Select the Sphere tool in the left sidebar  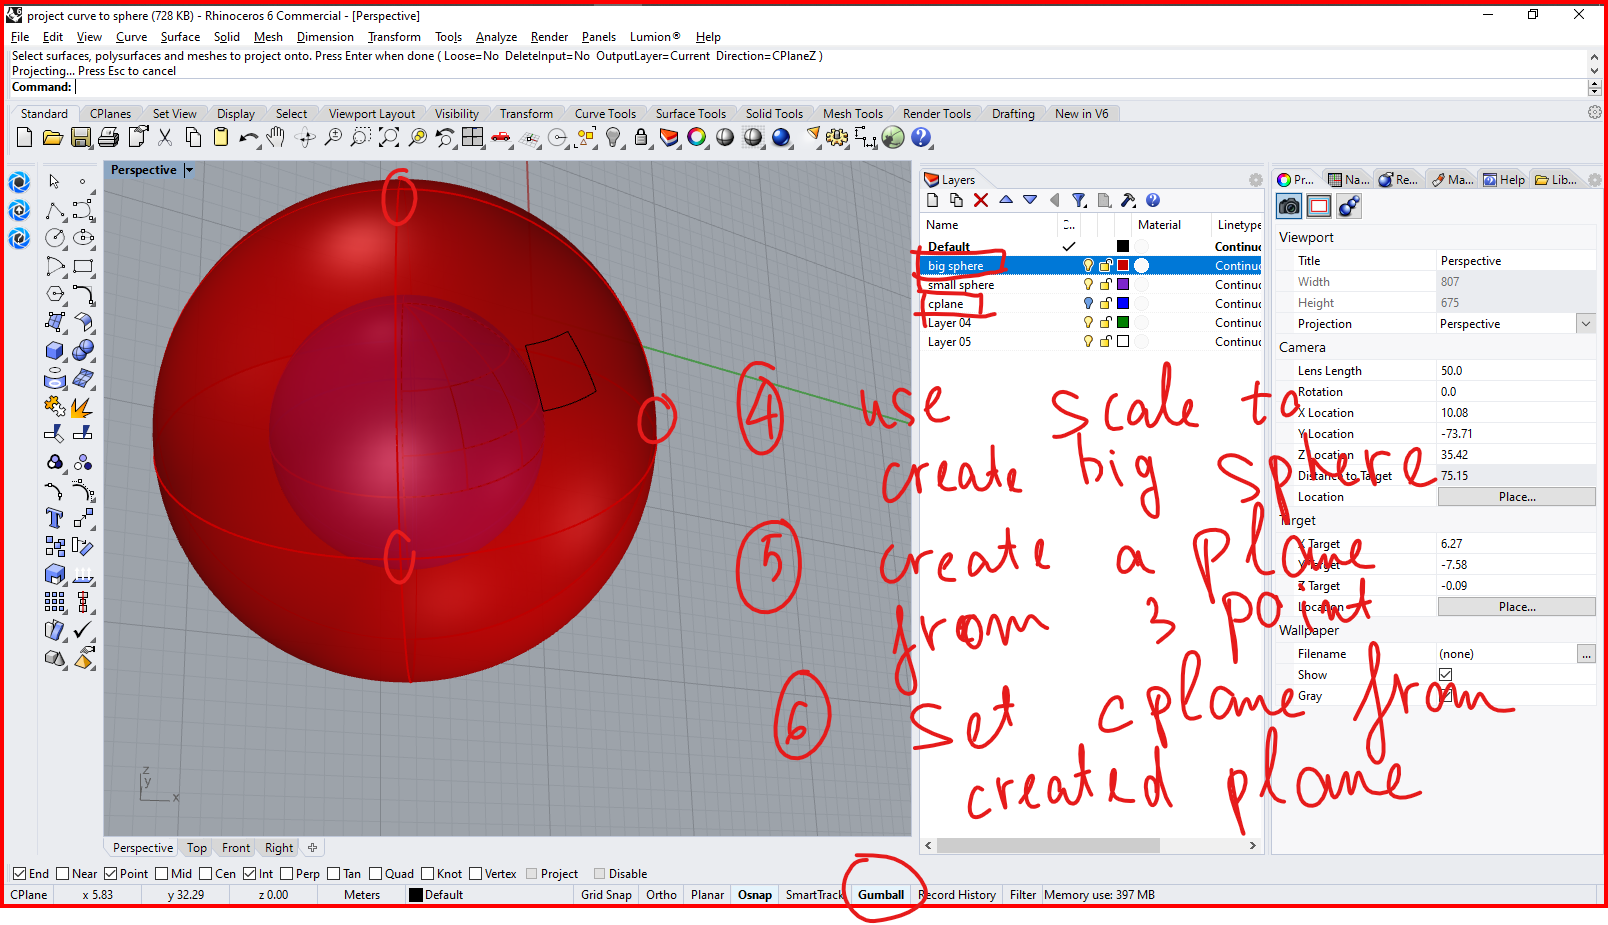pyautogui.click(x=84, y=351)
